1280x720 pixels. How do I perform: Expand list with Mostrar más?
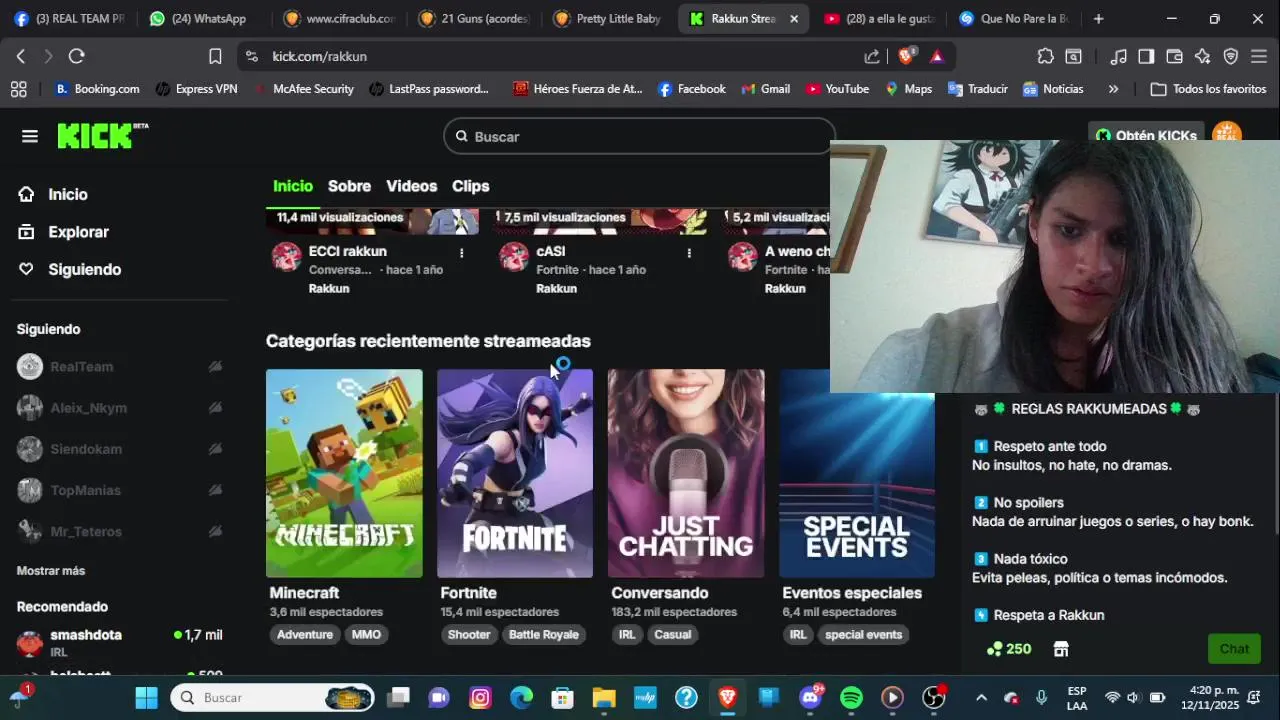coord(51,571)
